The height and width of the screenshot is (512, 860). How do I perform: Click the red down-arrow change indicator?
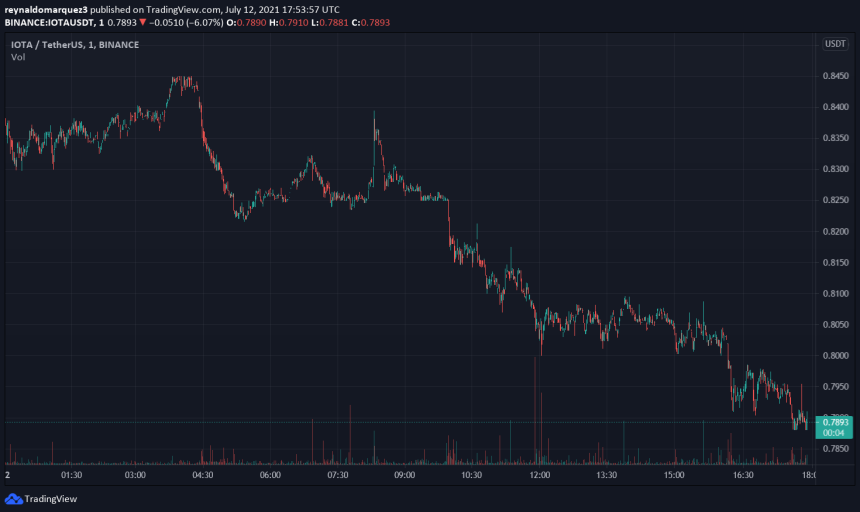tap(143, 22)
